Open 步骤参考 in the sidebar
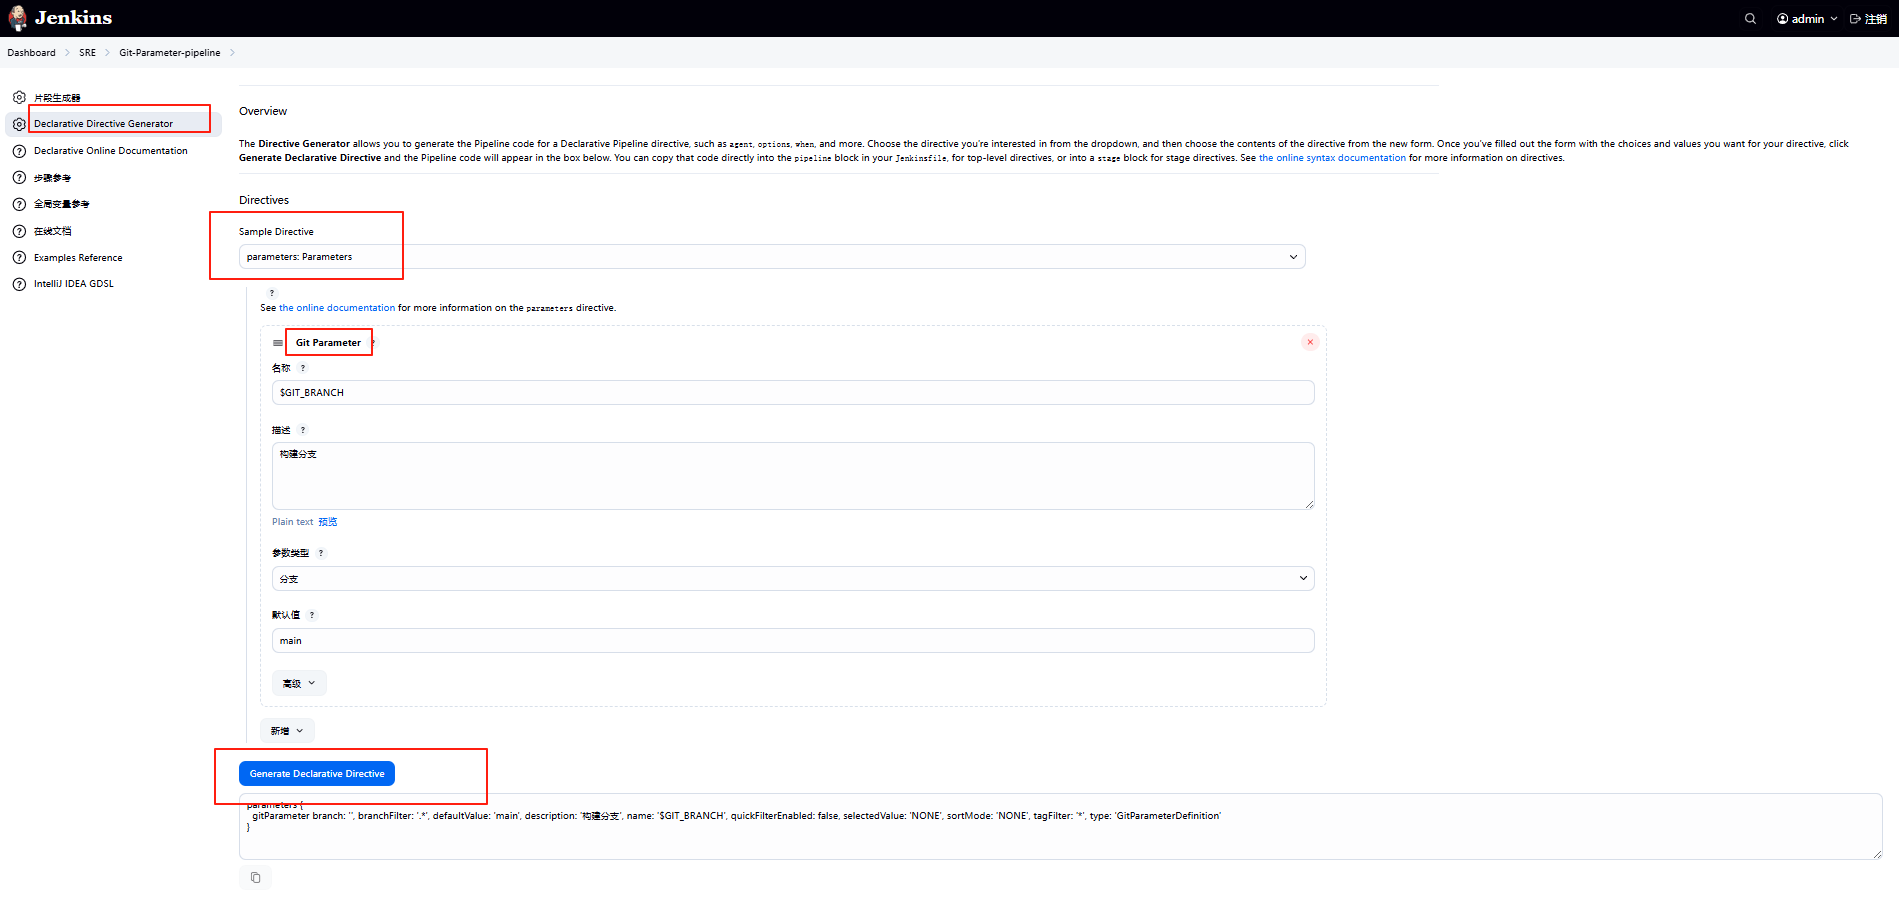 tap(52, 178)
